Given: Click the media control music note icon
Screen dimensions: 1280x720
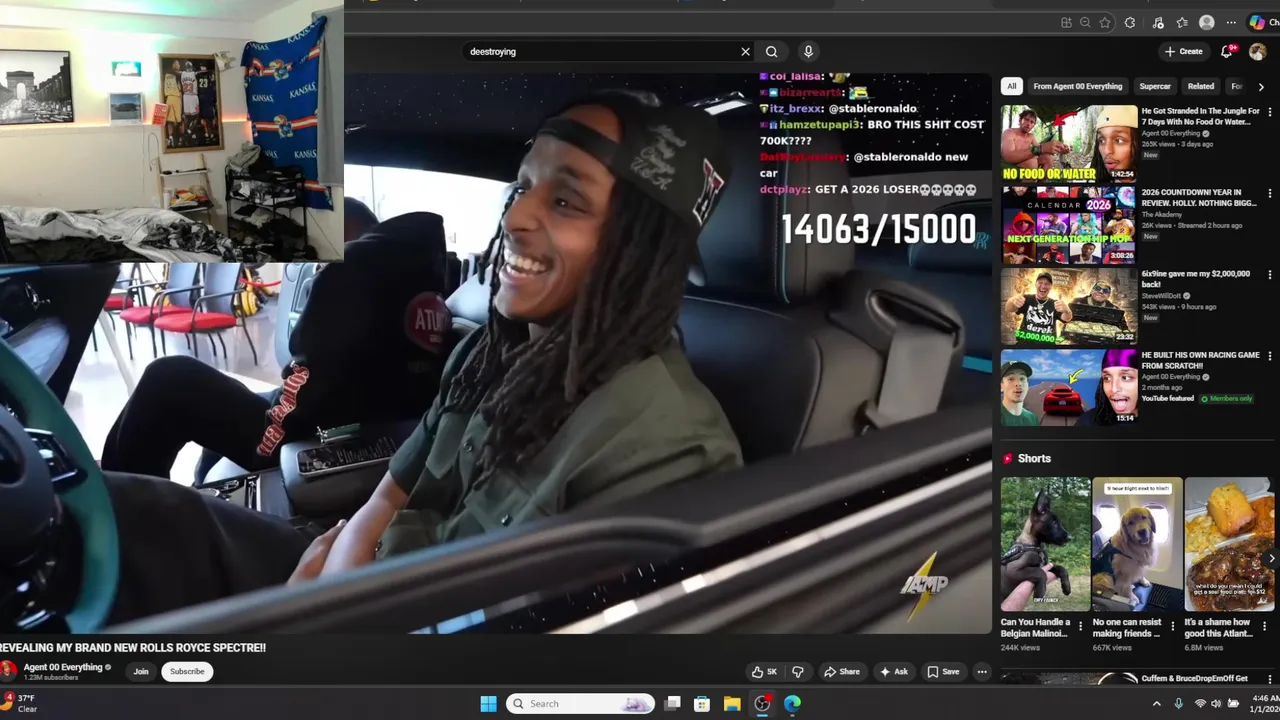Looking at the screenshot, I should click(1158, 23).
